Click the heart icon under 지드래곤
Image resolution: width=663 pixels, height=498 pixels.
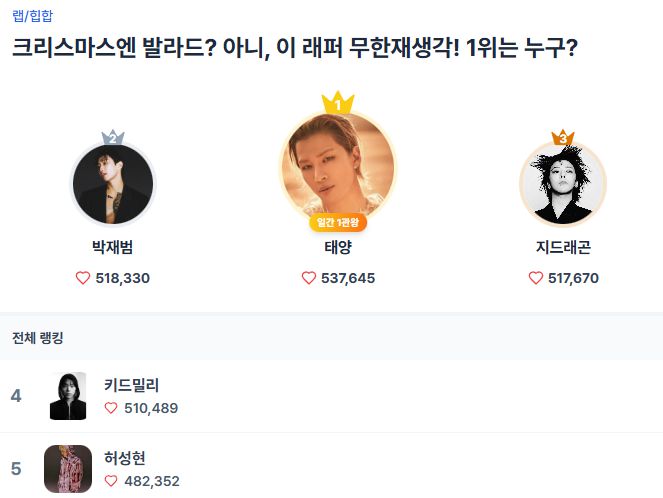(536, 278)
